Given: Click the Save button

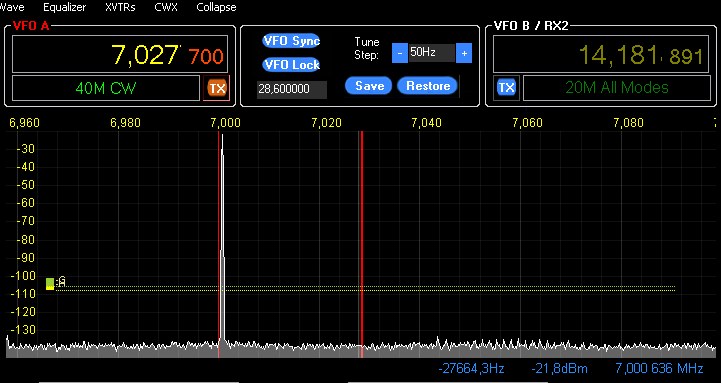Looking at the screenshot, I should pos(369,86).
